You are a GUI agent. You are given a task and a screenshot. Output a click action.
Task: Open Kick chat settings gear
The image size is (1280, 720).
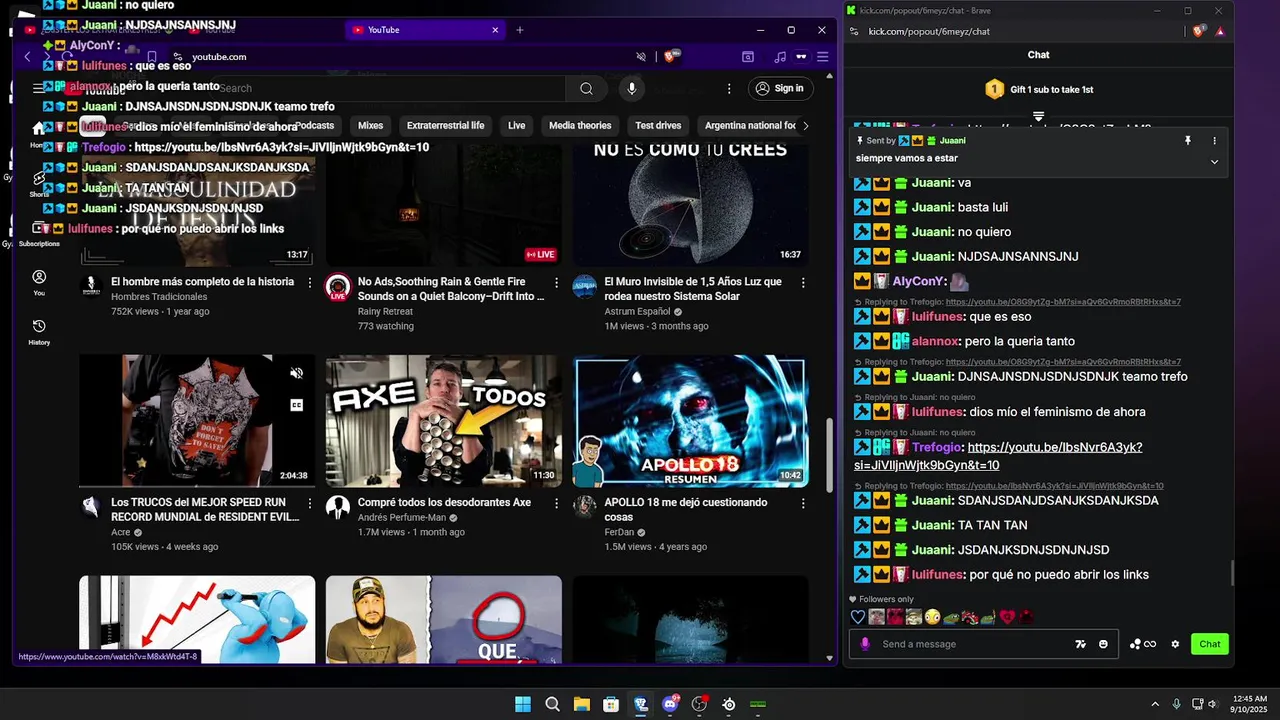pos(1175,644)
